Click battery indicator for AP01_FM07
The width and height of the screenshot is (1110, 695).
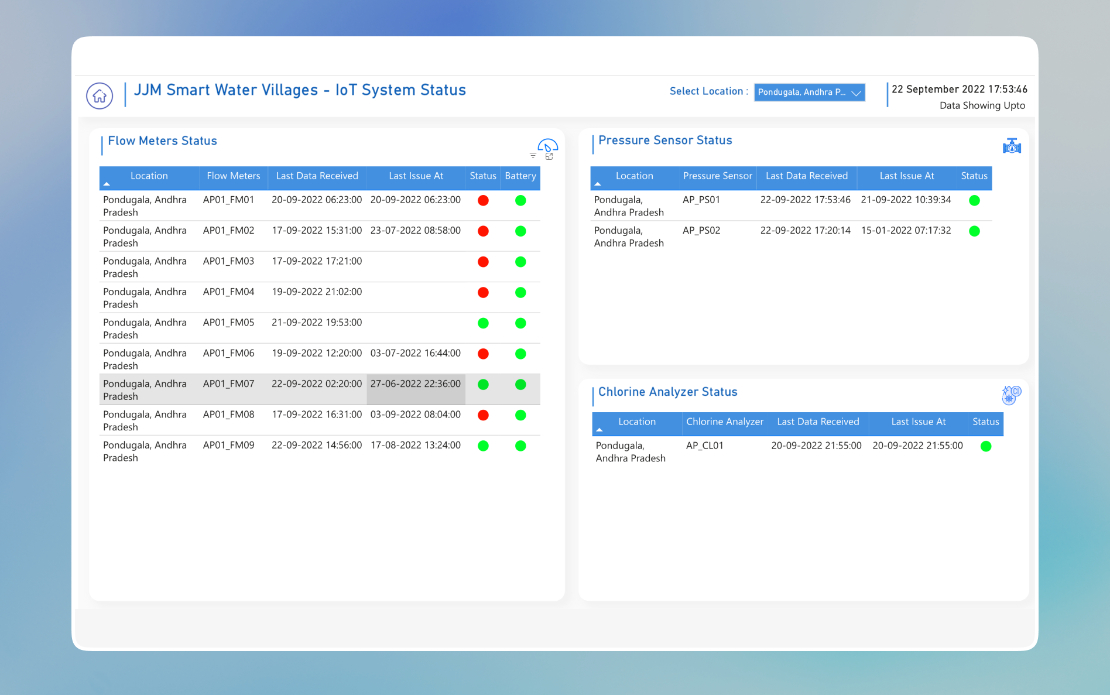coord(520,384)
